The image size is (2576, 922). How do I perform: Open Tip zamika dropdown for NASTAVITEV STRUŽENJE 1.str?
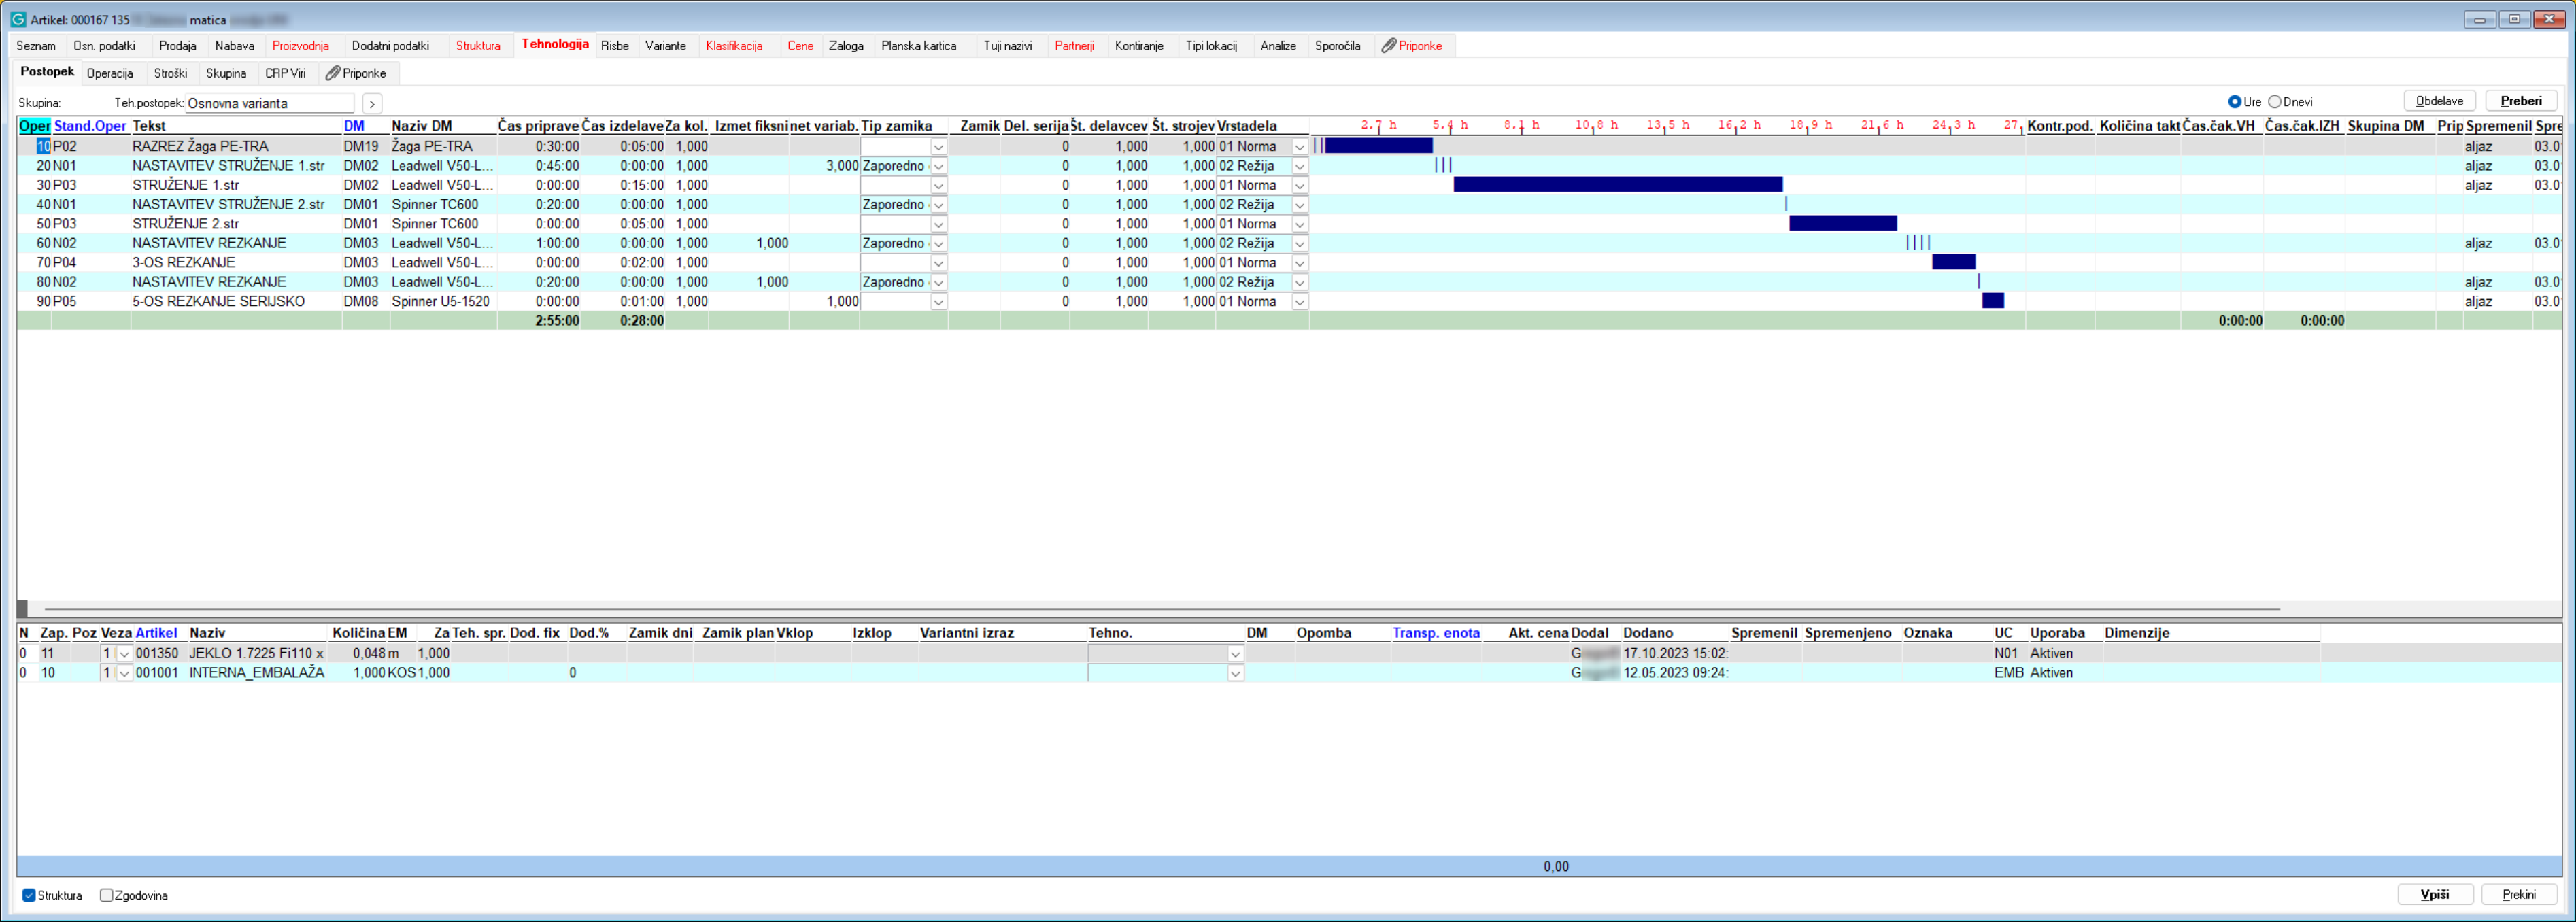938,166
